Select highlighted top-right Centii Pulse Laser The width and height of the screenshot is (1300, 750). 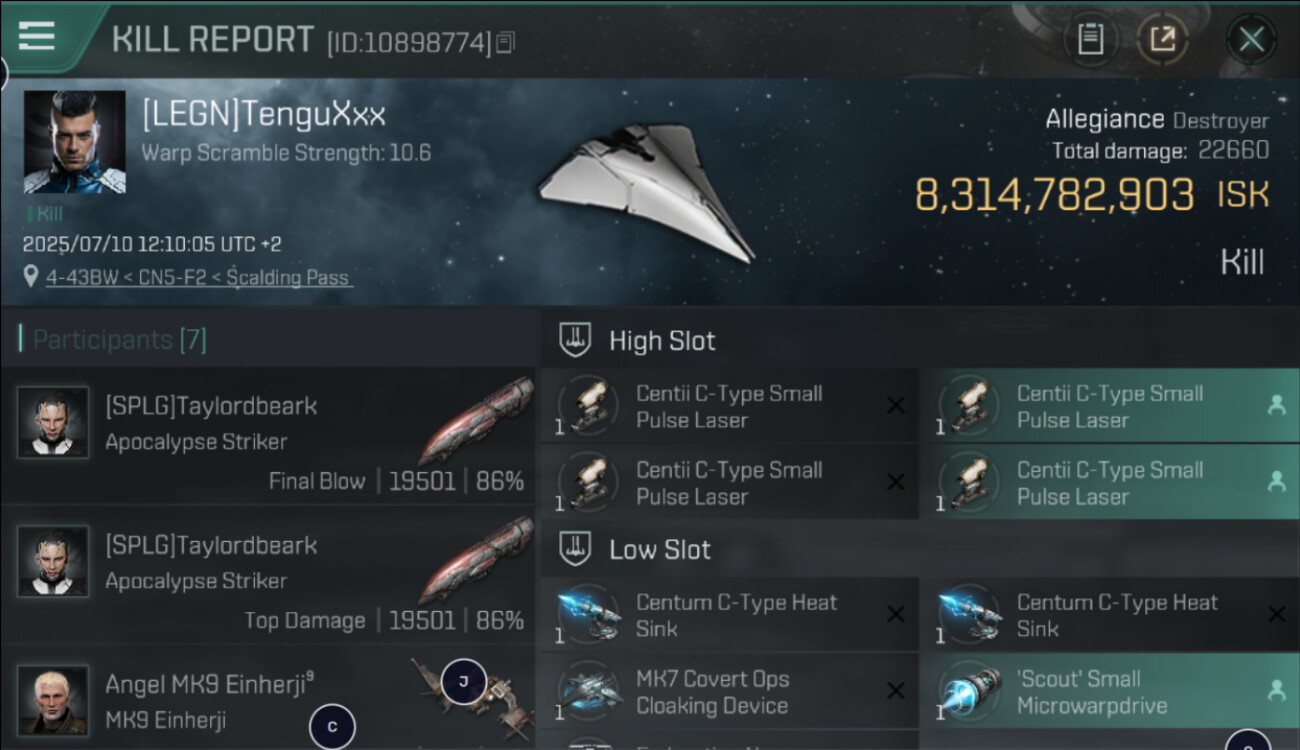tap(1109, 406)
